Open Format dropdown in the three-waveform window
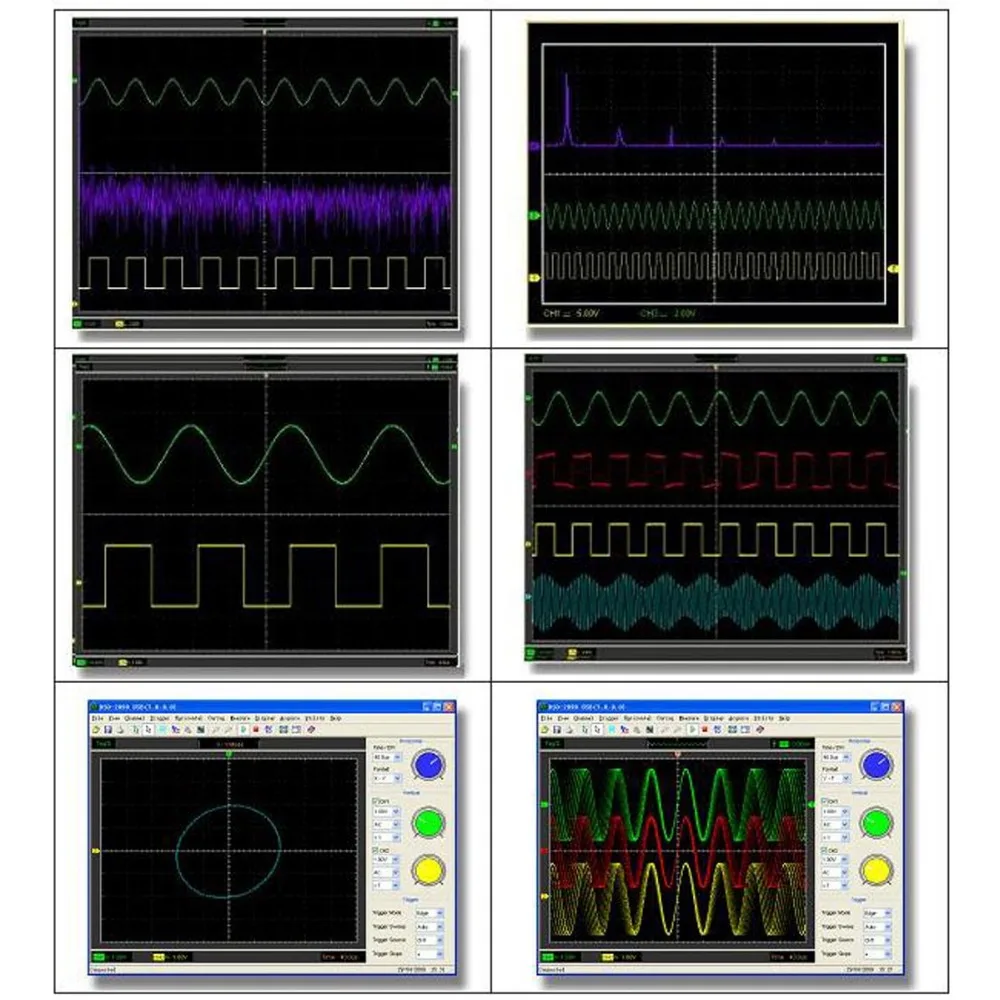The image size is (1000, 1000). (836, 778)
